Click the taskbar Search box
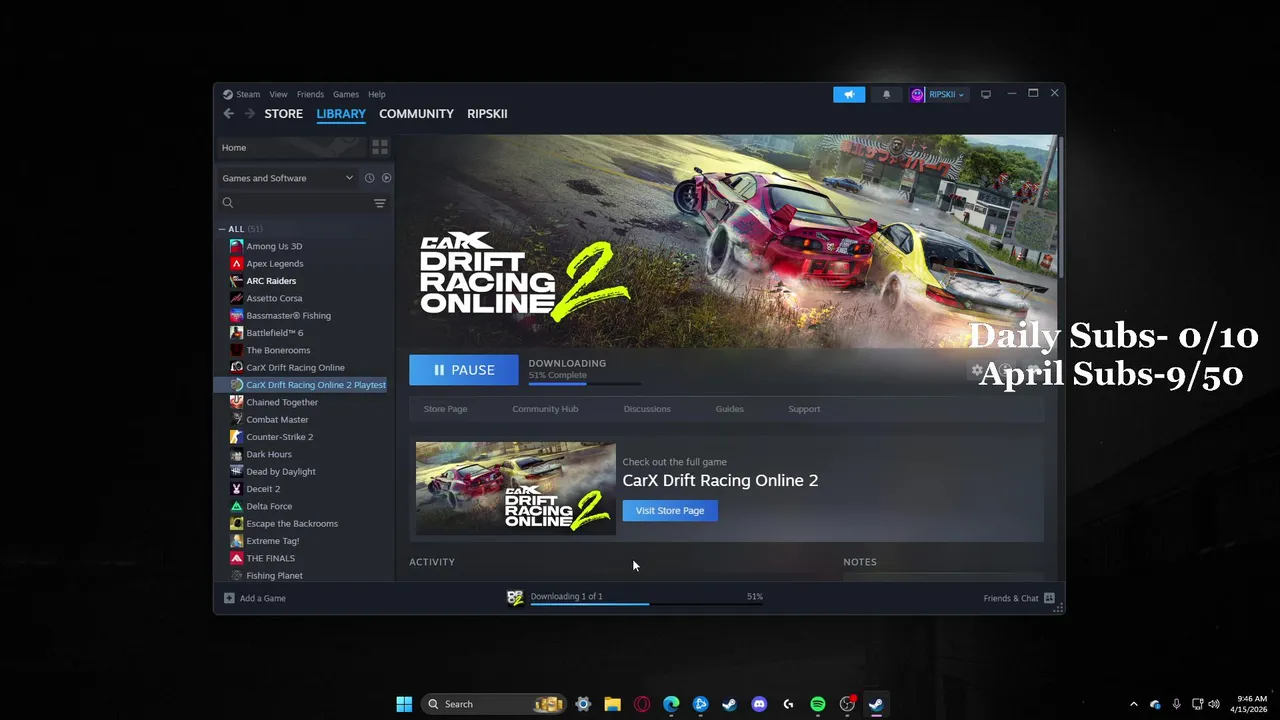Screen dimensions: 1280x720 [493, 704]
